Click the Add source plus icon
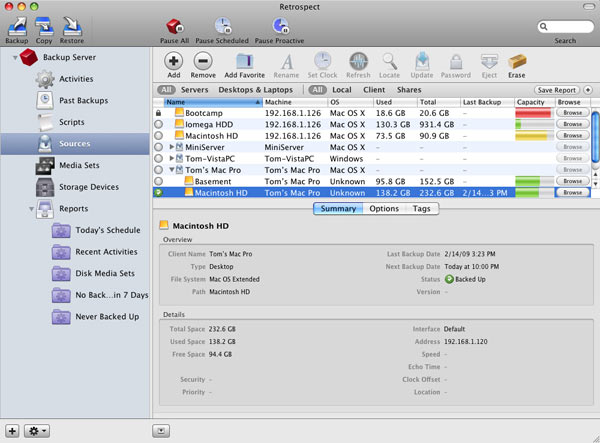 click(173, 62)
